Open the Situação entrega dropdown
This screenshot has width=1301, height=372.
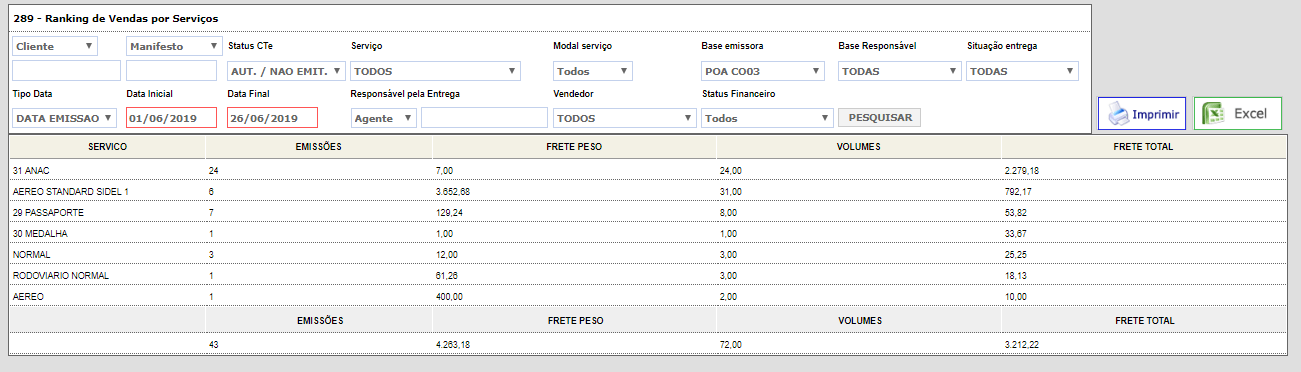point(1023,71)
